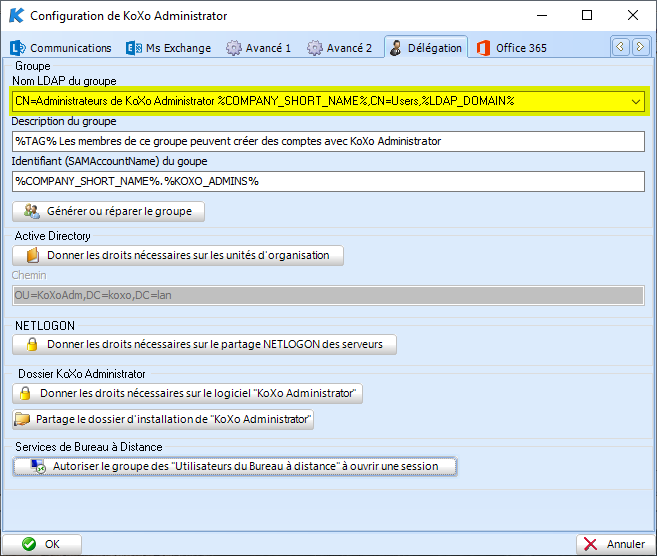Click Générer ou réparer le groupe button
This screenshot has width=657, height=556.
coord(109,211)
